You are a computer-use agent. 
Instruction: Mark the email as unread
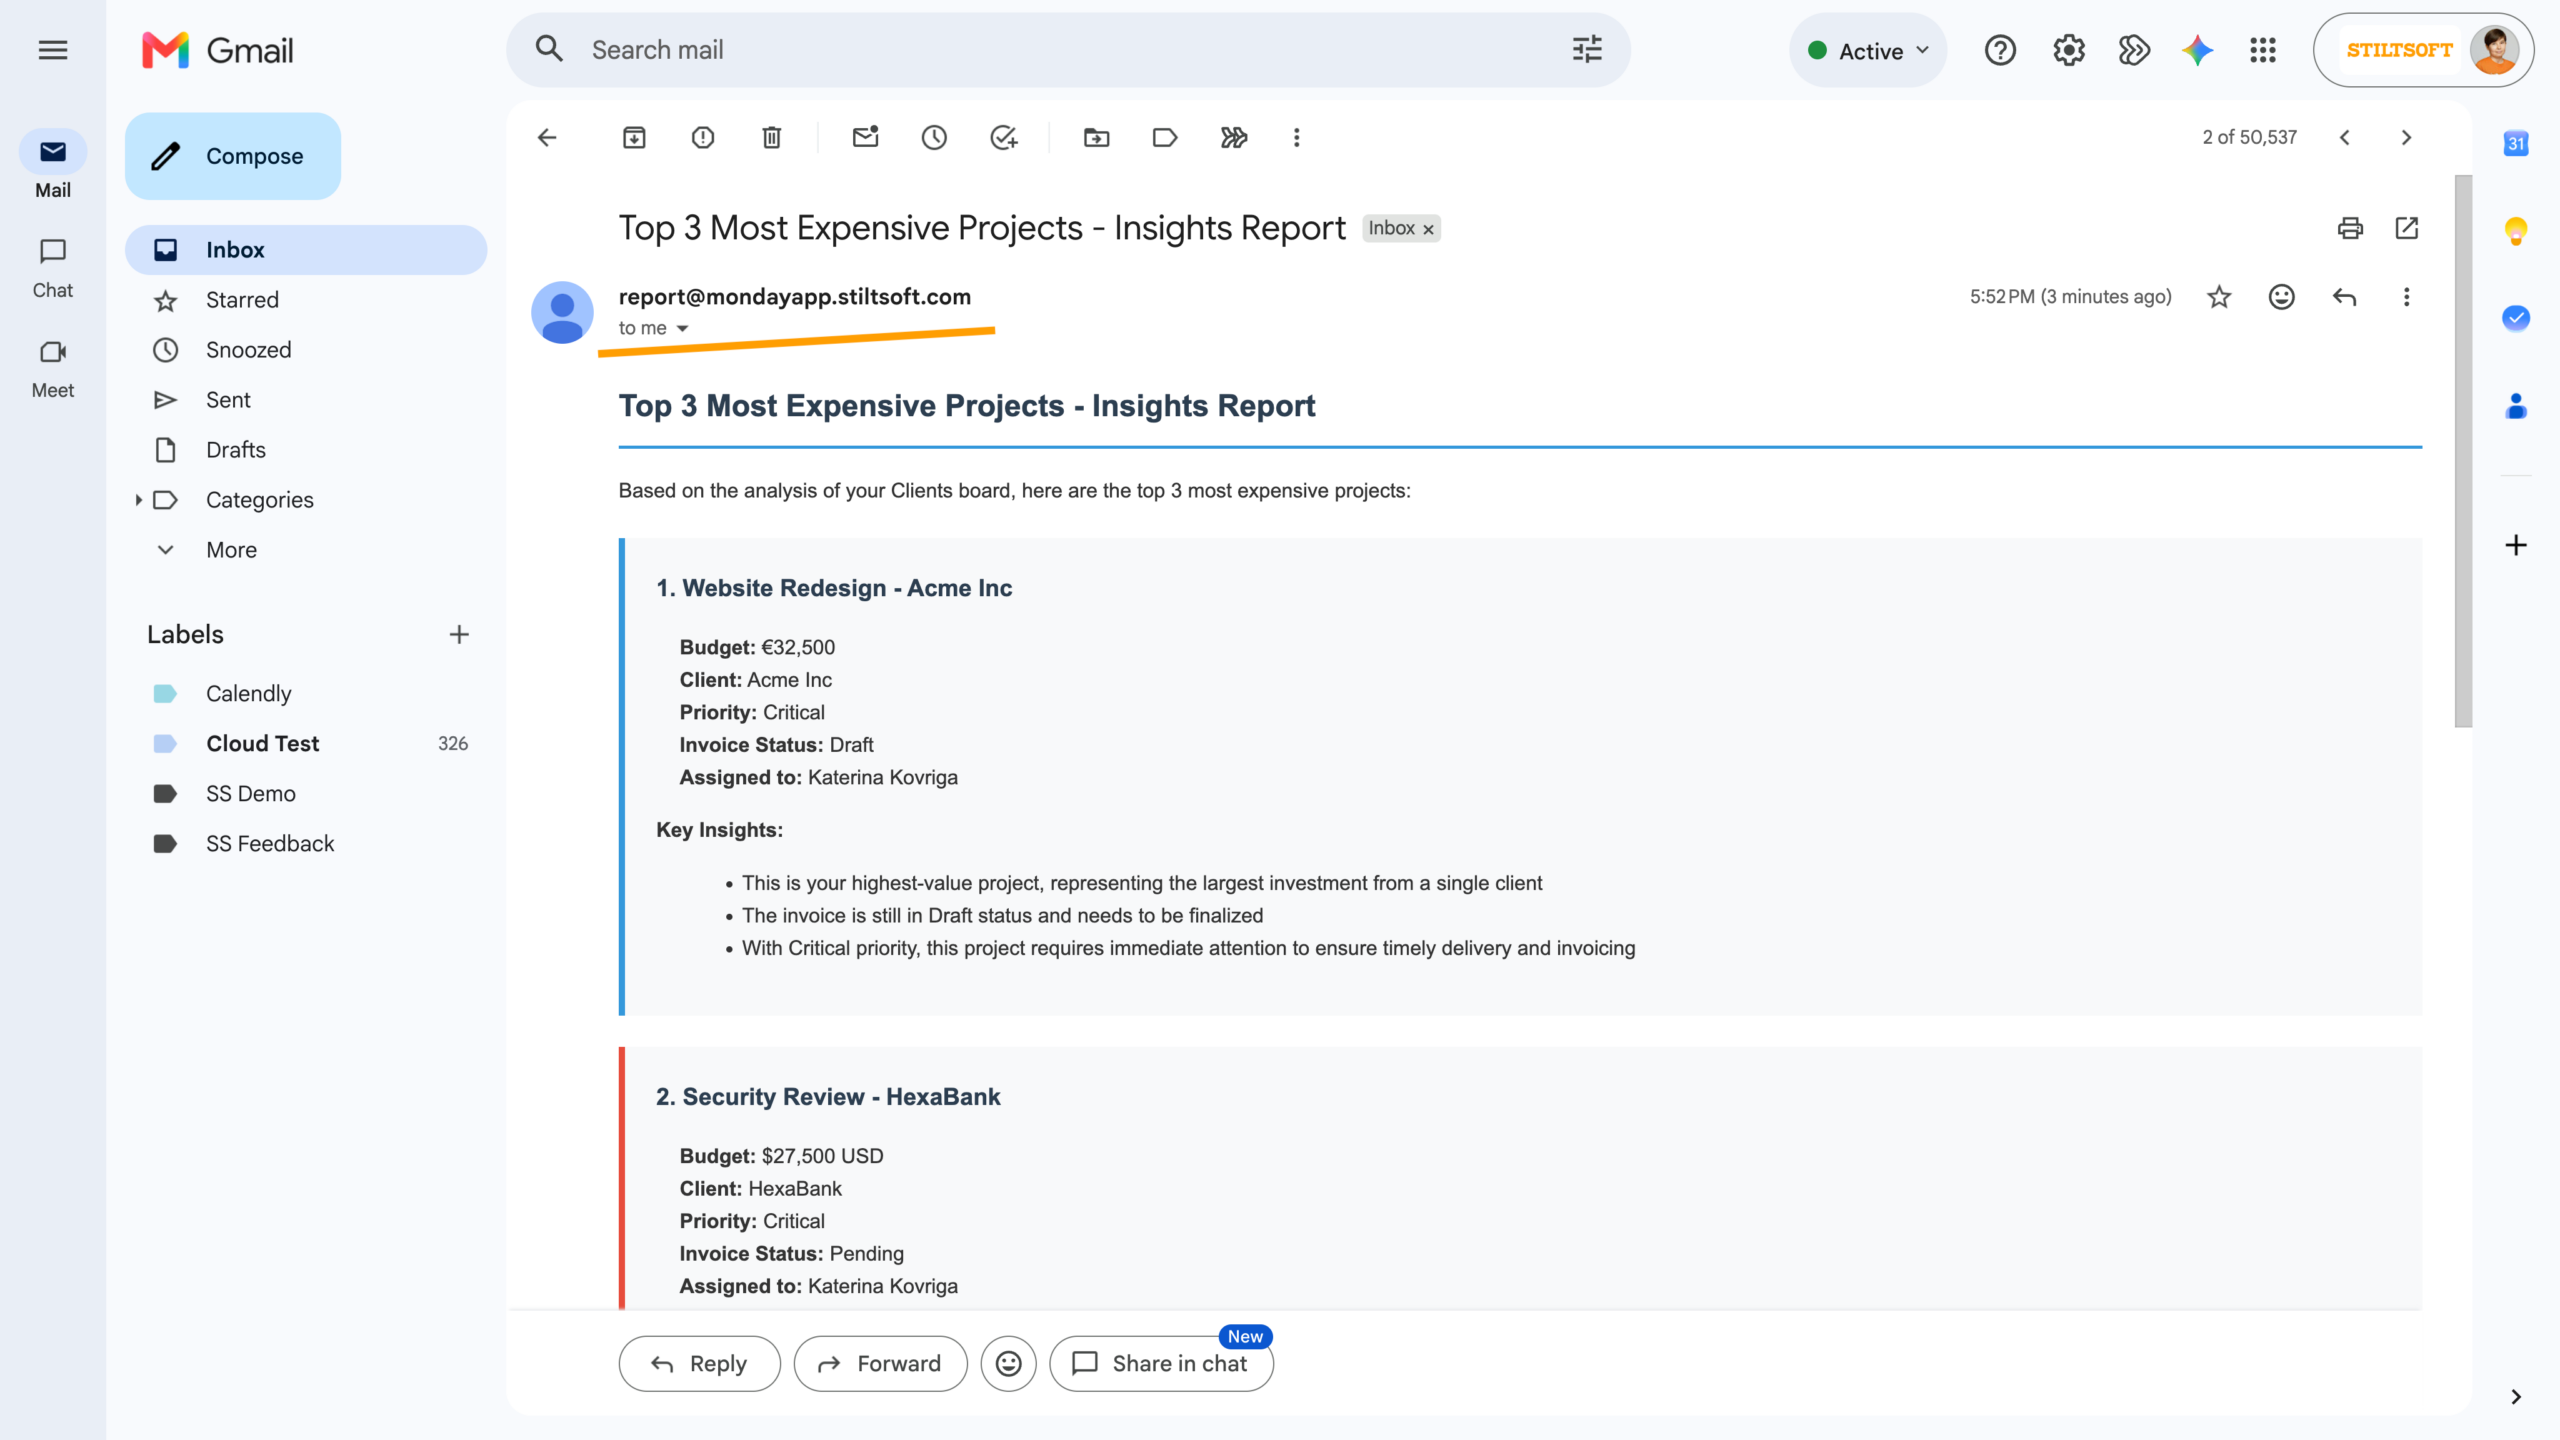(865, 138)
